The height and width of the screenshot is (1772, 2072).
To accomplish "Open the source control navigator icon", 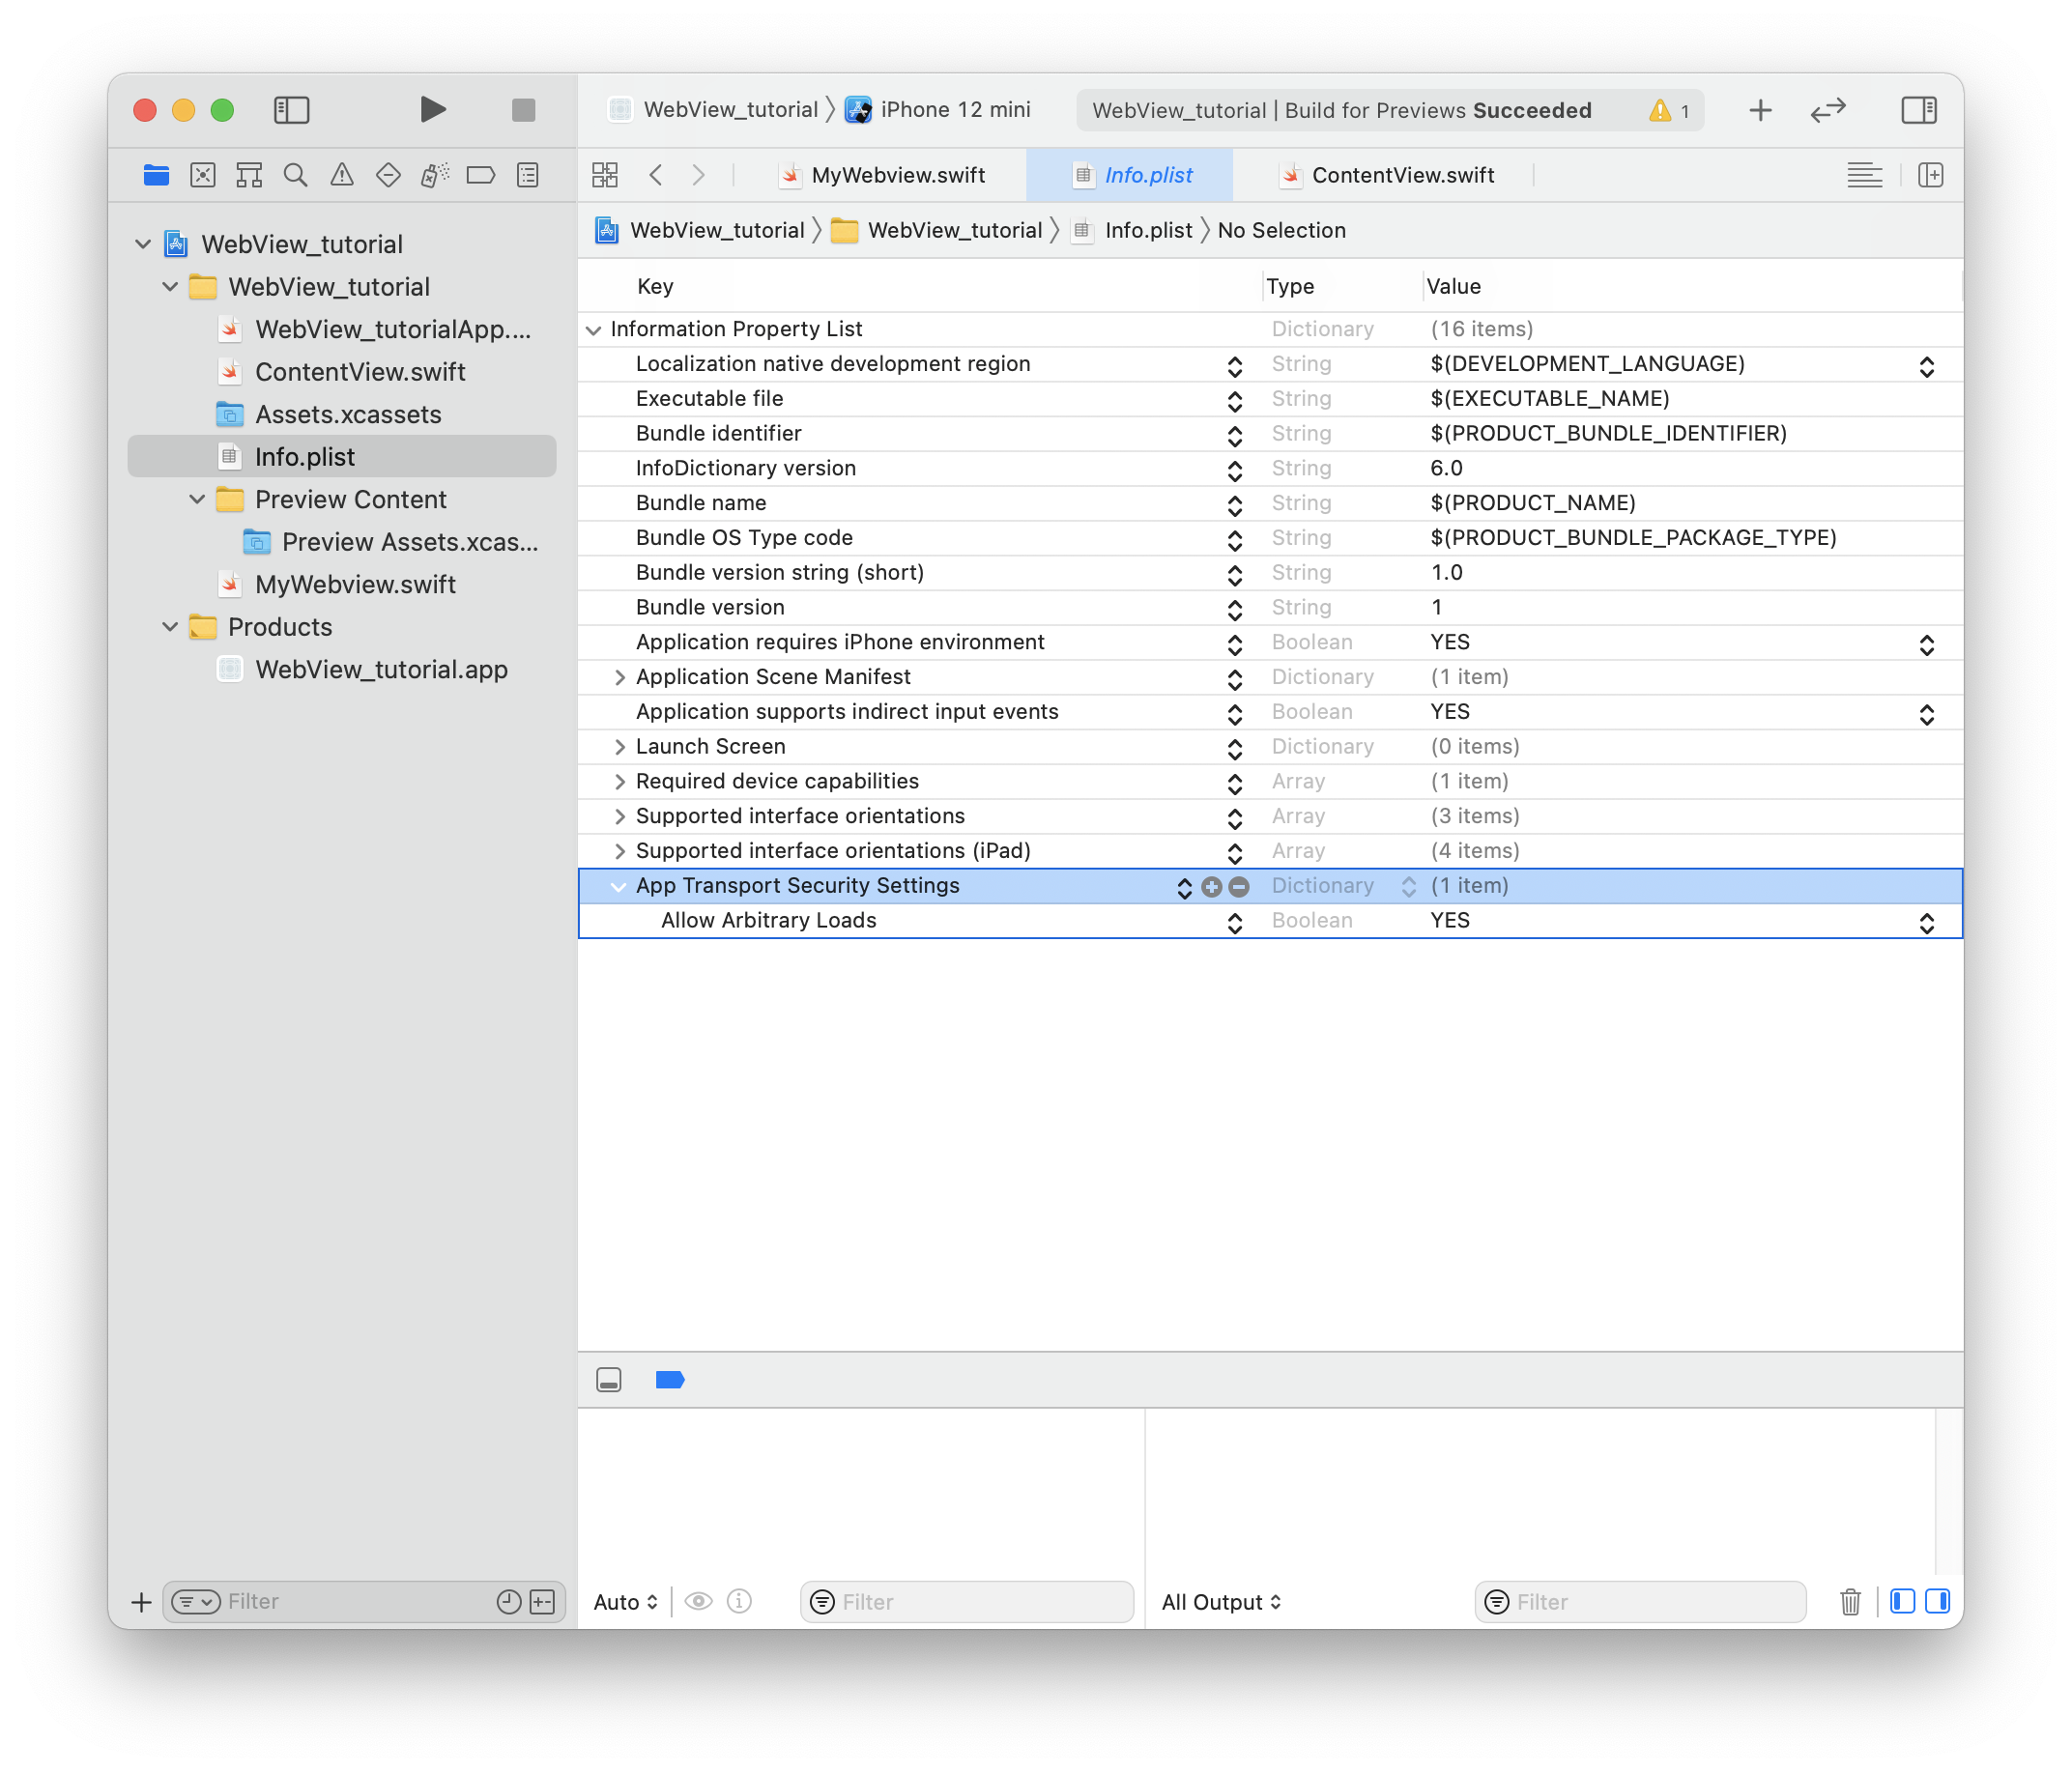I will 203,176.
